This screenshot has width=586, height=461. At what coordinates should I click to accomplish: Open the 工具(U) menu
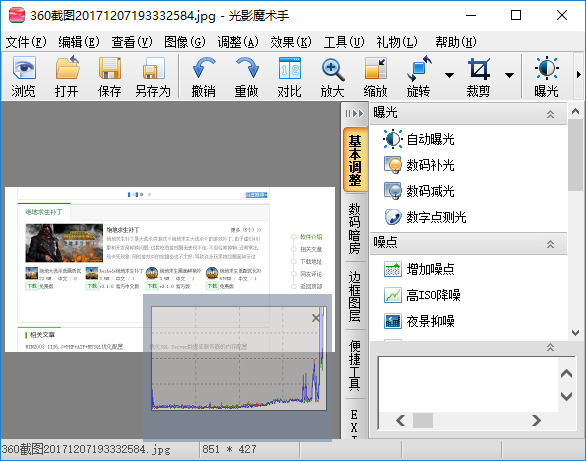(344, 42)
